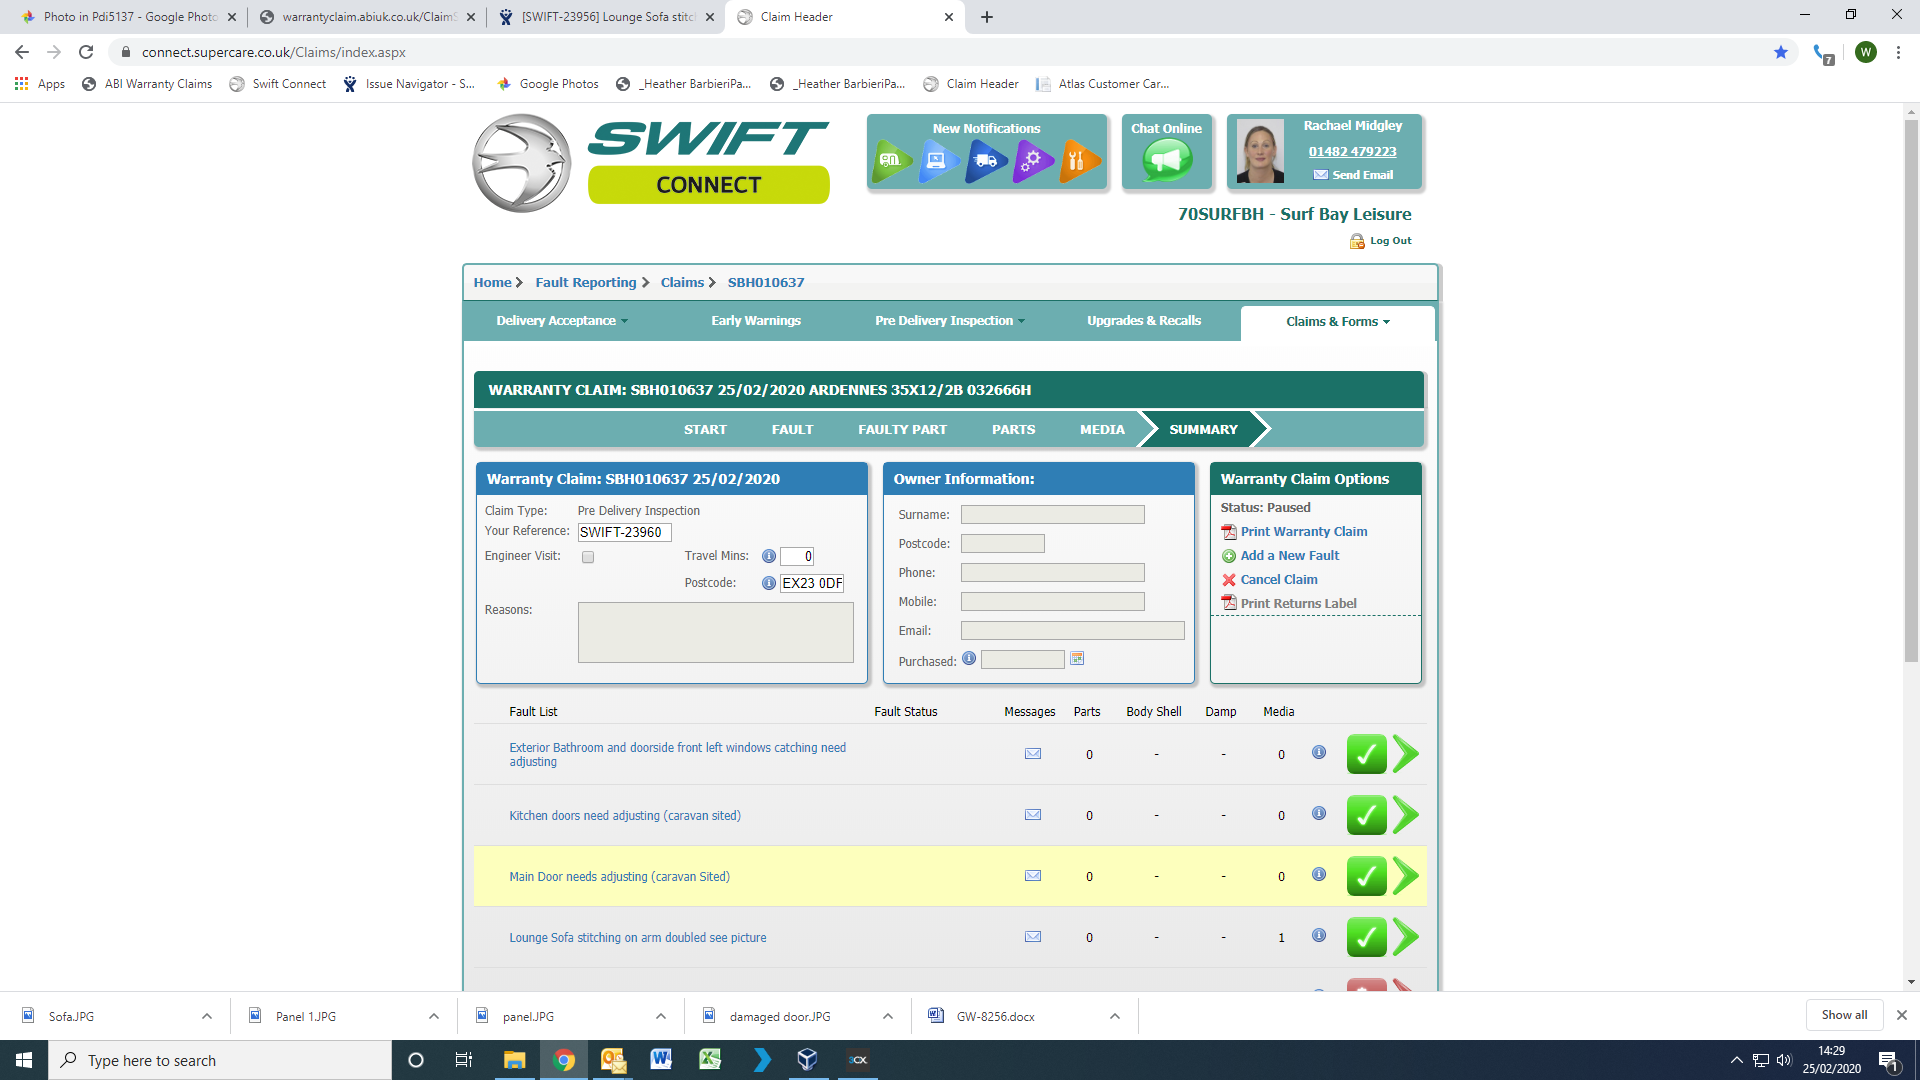Image resolution: width=1920 pixels, height=1080 pixels.
Task: Open messages envelope for Kitchen doors fault
Action: point(1033,815)
